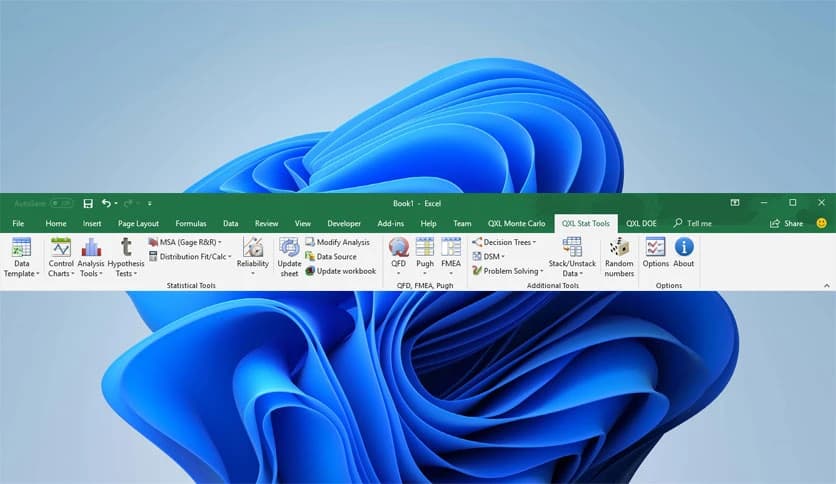This screenshot has height=484, width=836.
Task: Toggle the AutoSave switch
Action: point(60,203)
